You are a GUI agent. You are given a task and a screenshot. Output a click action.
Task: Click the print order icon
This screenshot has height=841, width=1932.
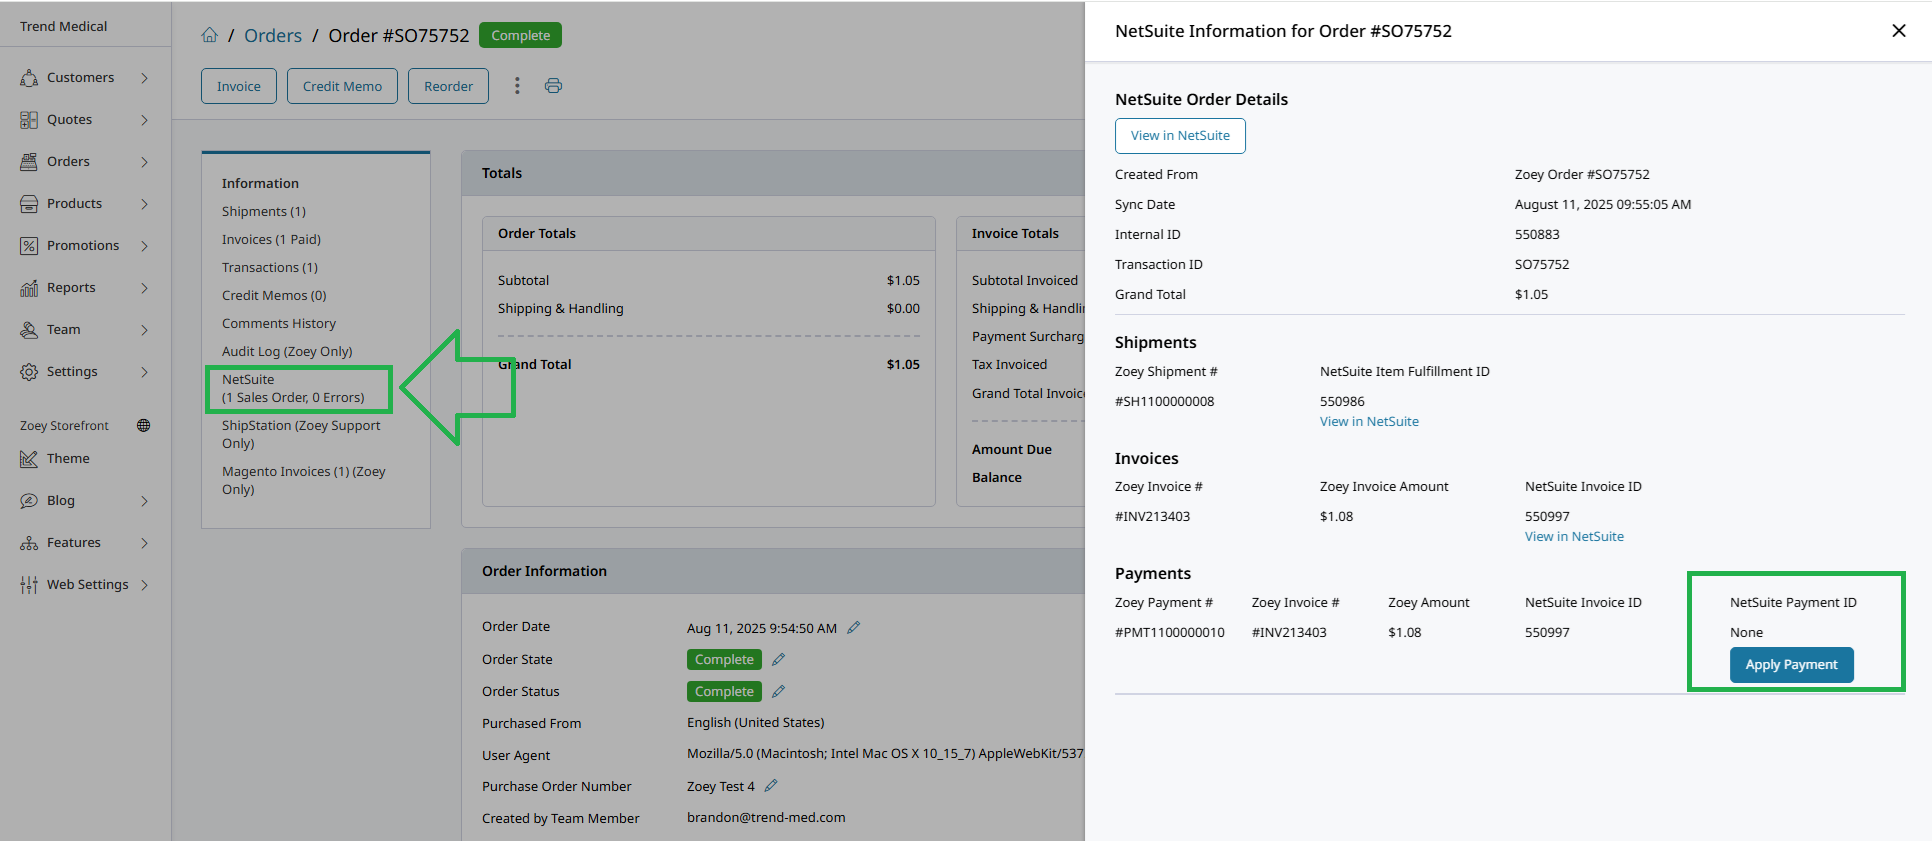pos(553,86)
